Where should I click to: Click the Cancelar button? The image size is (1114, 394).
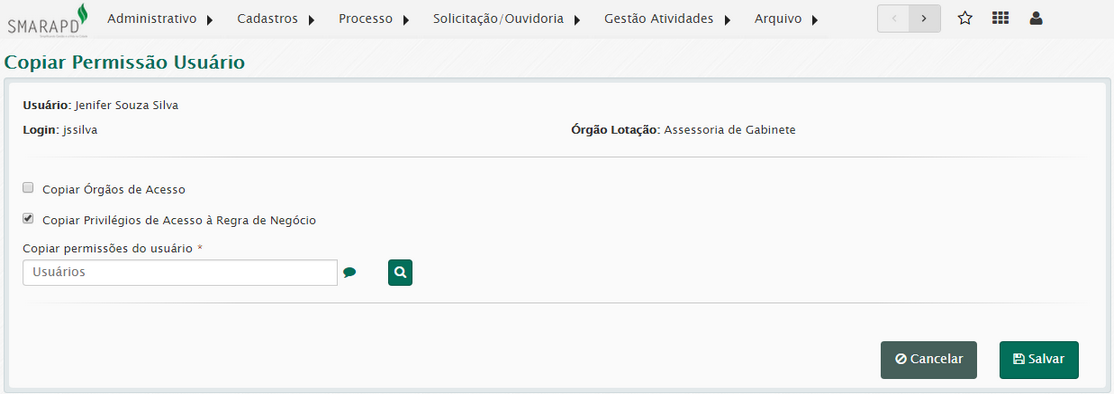pos(929,359)
